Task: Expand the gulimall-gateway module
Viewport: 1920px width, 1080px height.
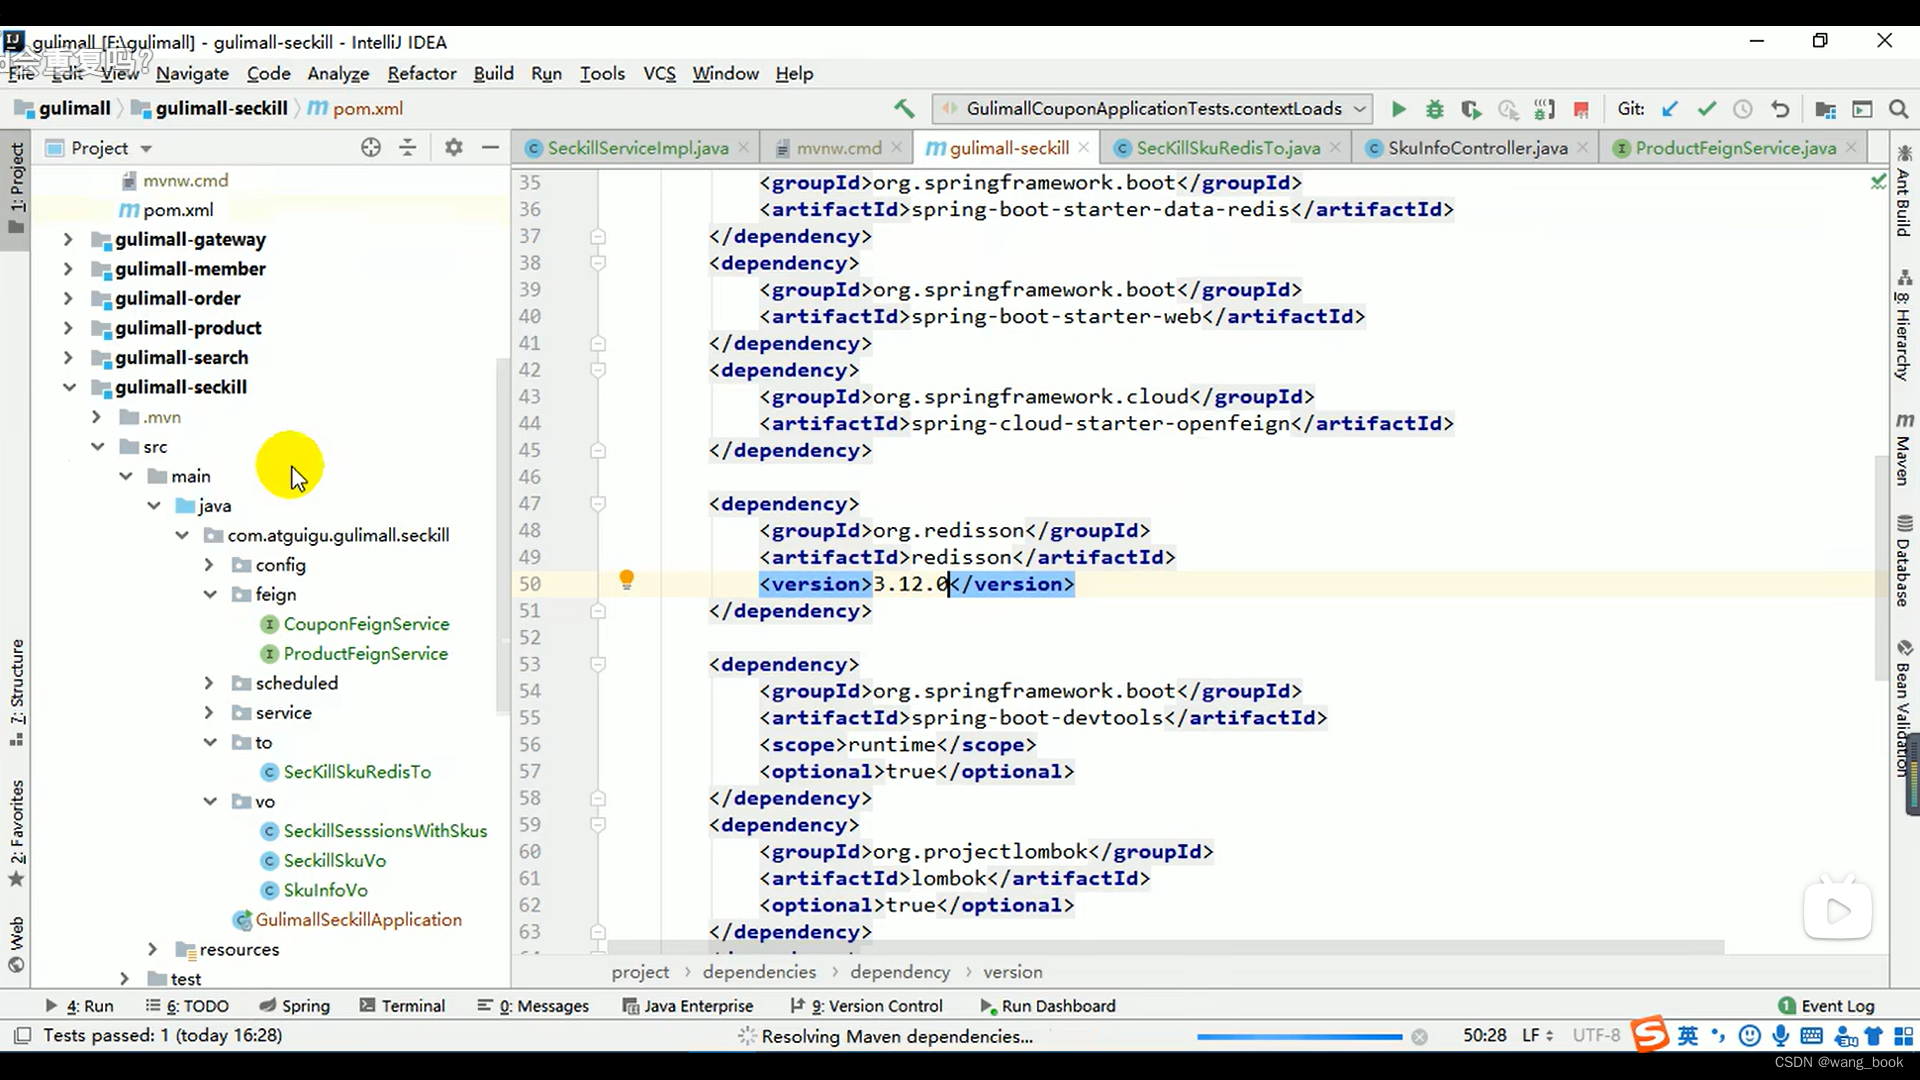Action: click(x=68, y=239)
